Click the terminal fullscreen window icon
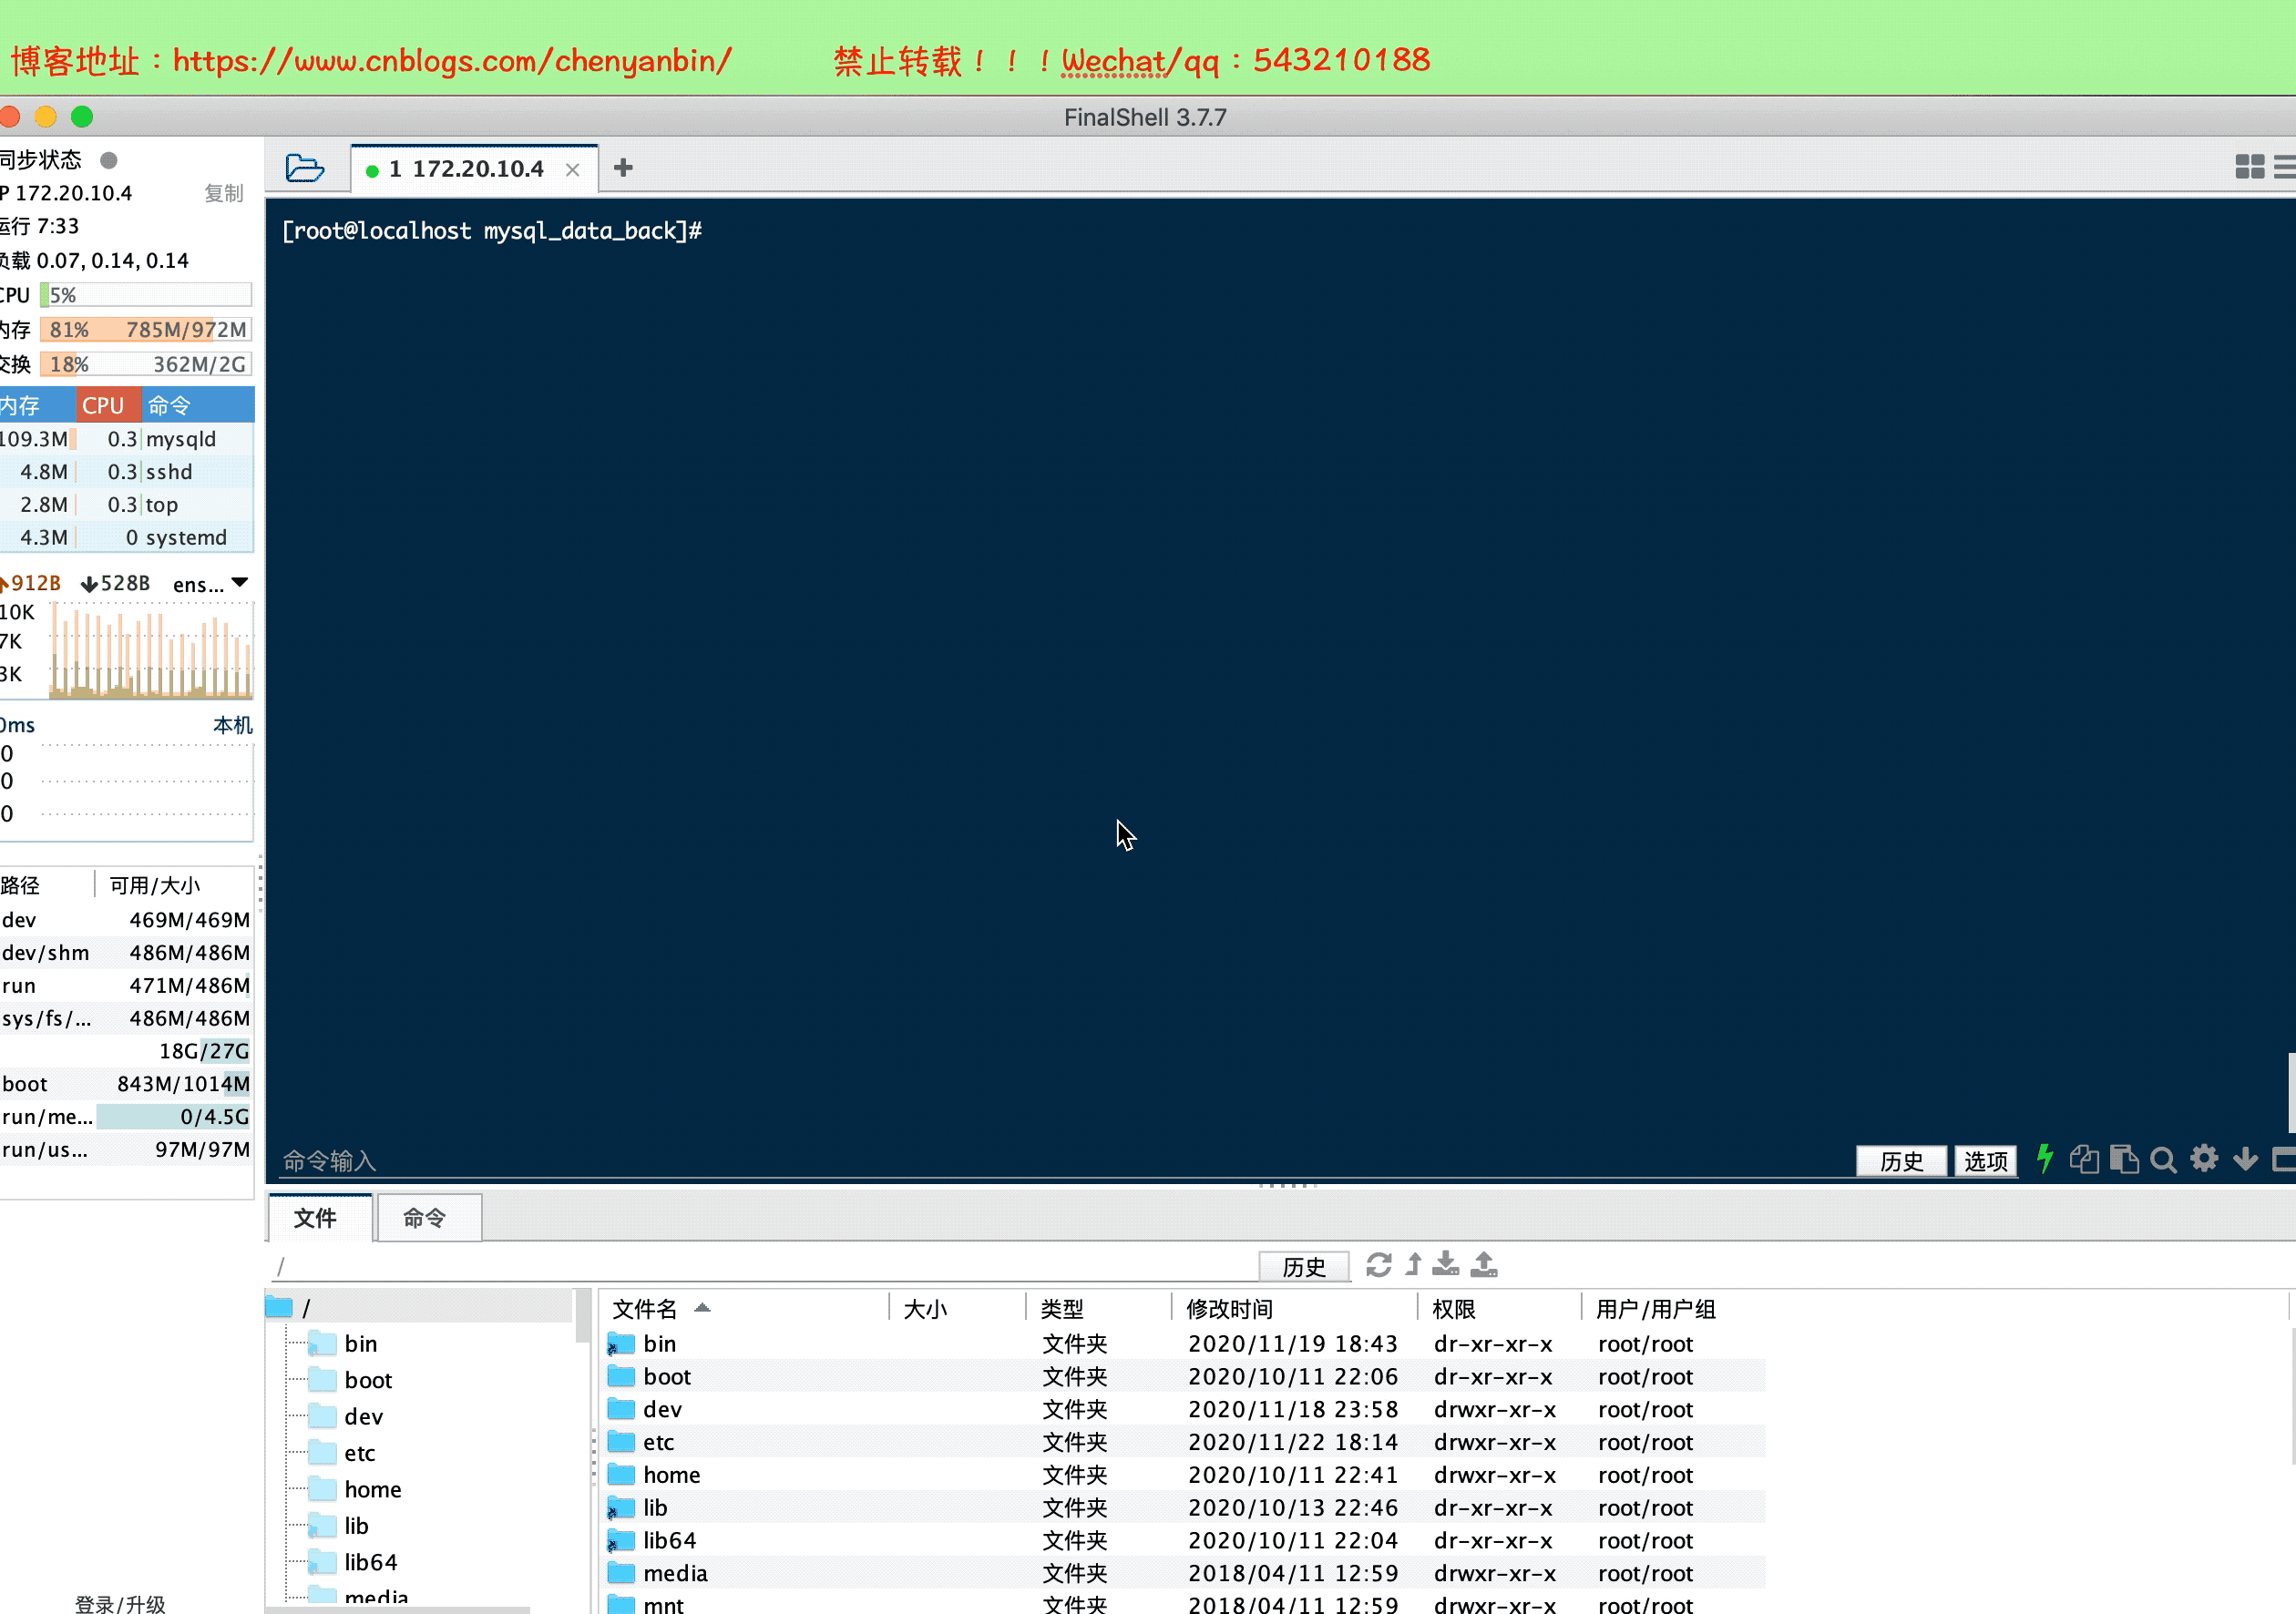This screenshot has height=1614, width=2296. point(2284,1159)
